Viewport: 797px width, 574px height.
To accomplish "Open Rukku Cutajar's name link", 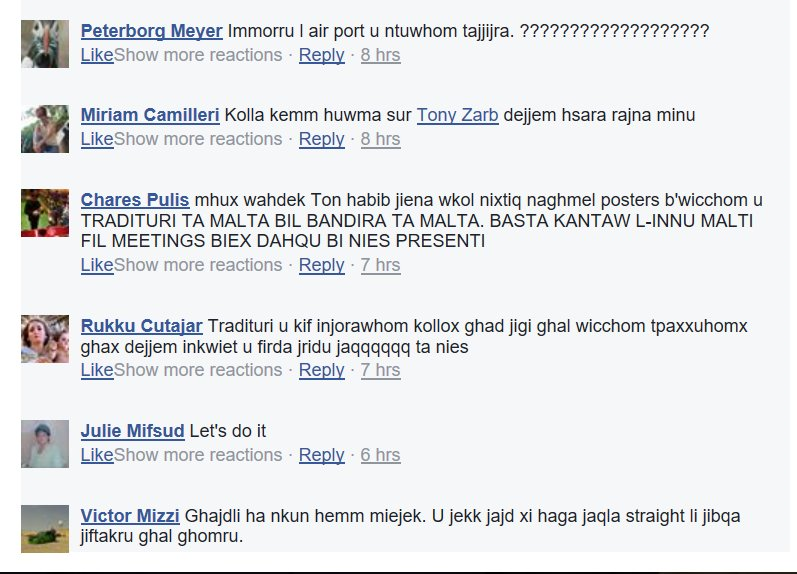I will [142, 326].
